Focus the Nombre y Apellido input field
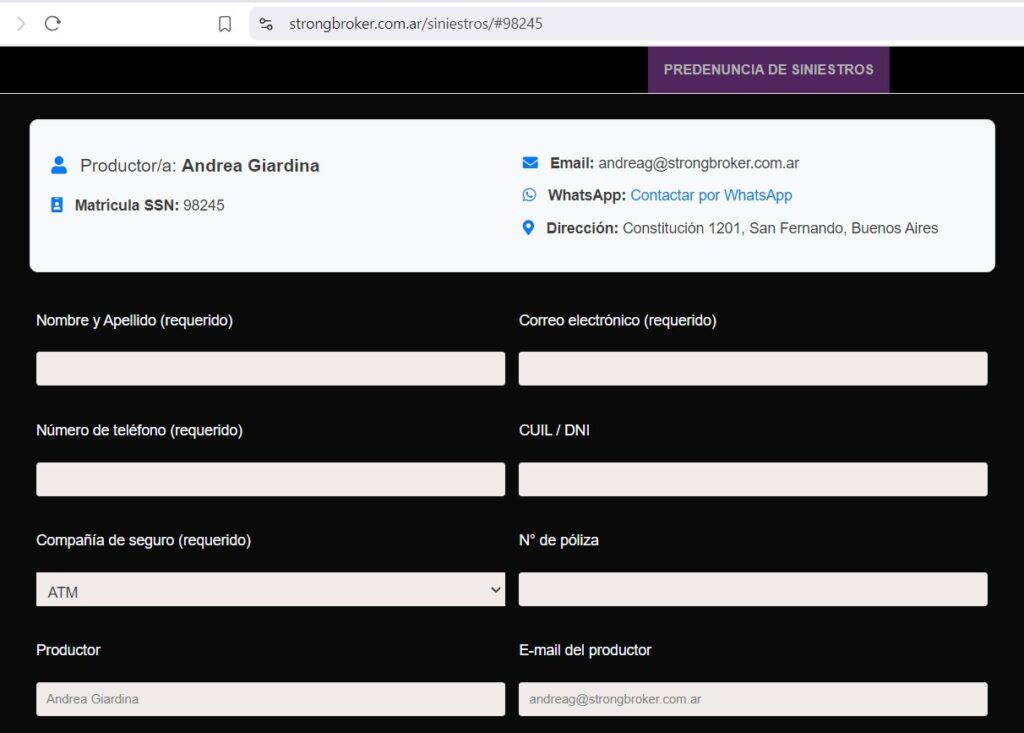1024x733 pixels. [x=270, y=368]
